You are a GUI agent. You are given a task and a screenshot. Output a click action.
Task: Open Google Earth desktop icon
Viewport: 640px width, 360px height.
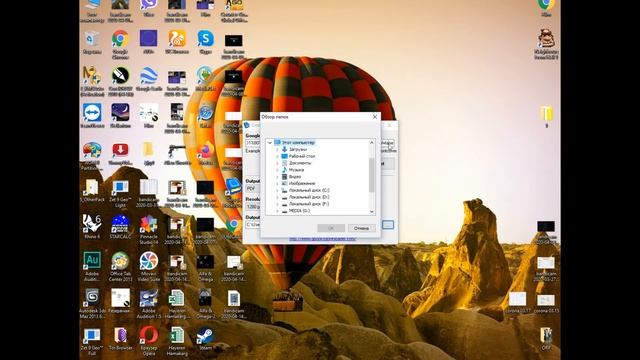(149, 80)
